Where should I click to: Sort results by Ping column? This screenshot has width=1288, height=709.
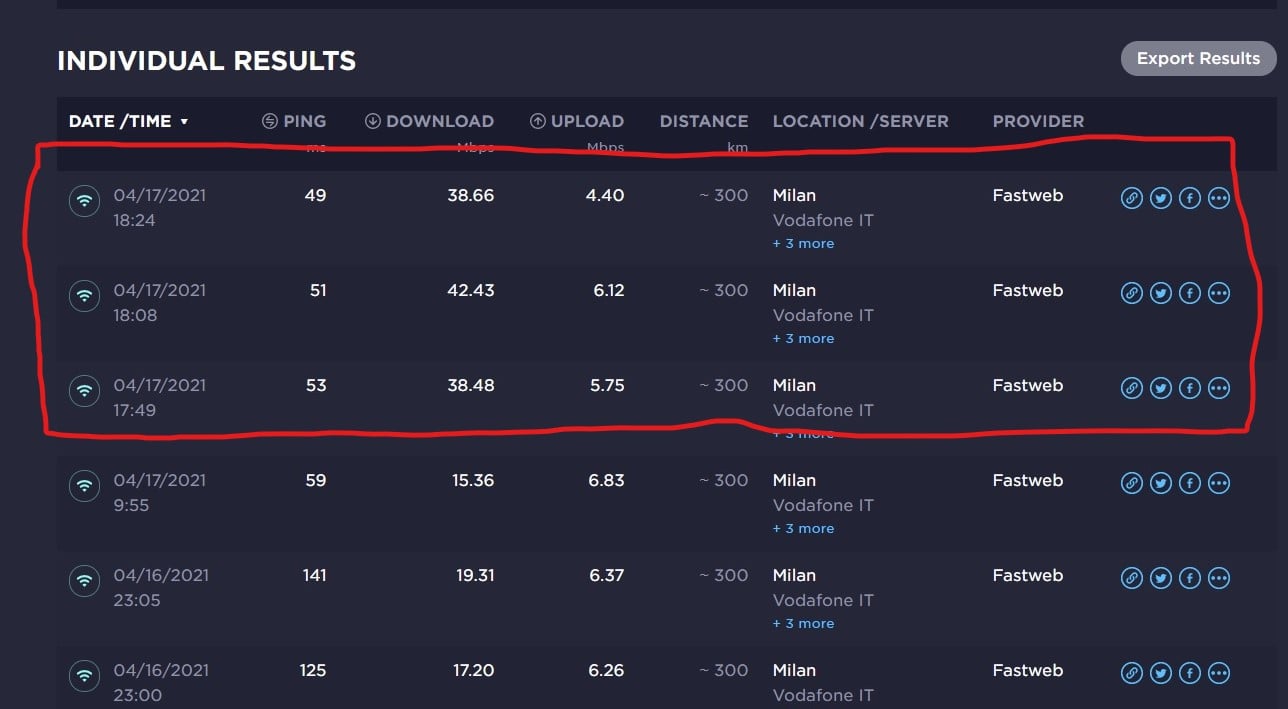tap(294, 121)
